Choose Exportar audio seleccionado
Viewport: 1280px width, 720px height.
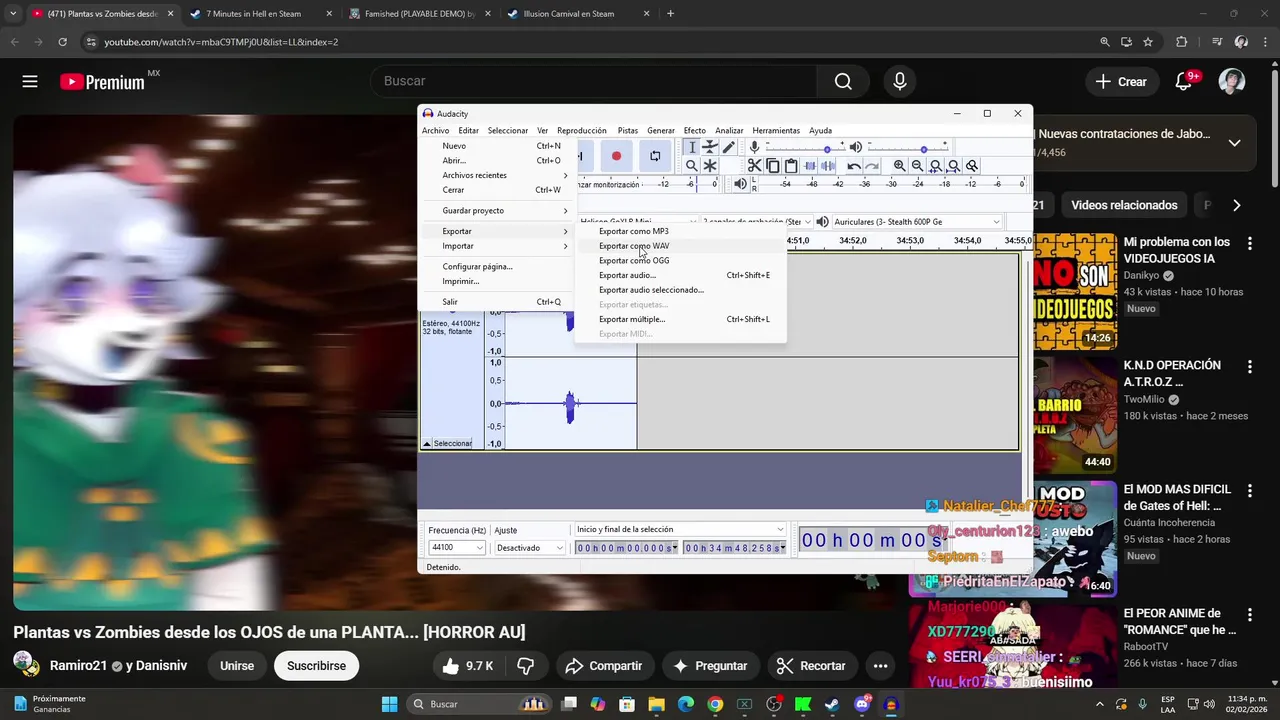click(680, 290)
